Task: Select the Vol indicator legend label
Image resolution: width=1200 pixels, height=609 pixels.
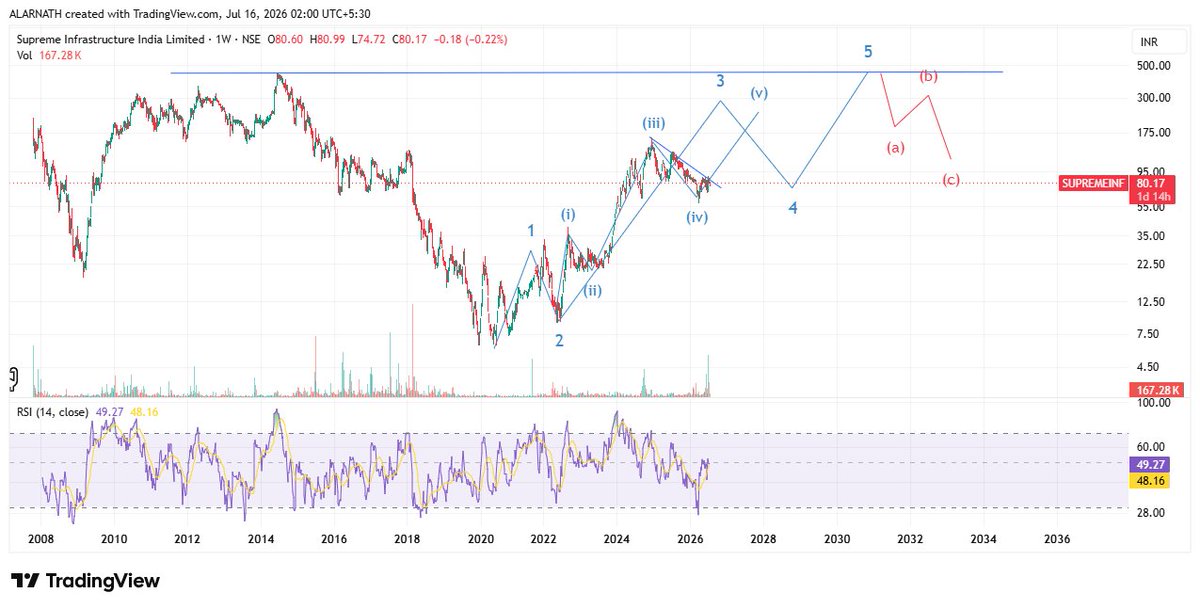Action: pyautogui.click(x=23, y=56)
